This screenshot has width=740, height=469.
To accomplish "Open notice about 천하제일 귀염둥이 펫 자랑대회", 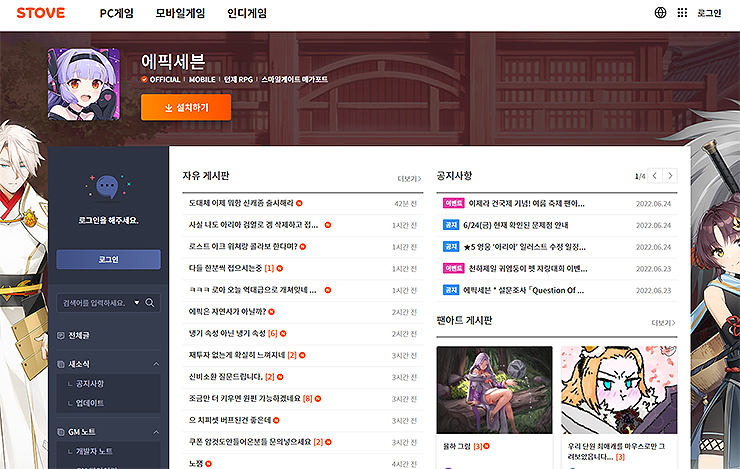I will [x=528, y=269].
